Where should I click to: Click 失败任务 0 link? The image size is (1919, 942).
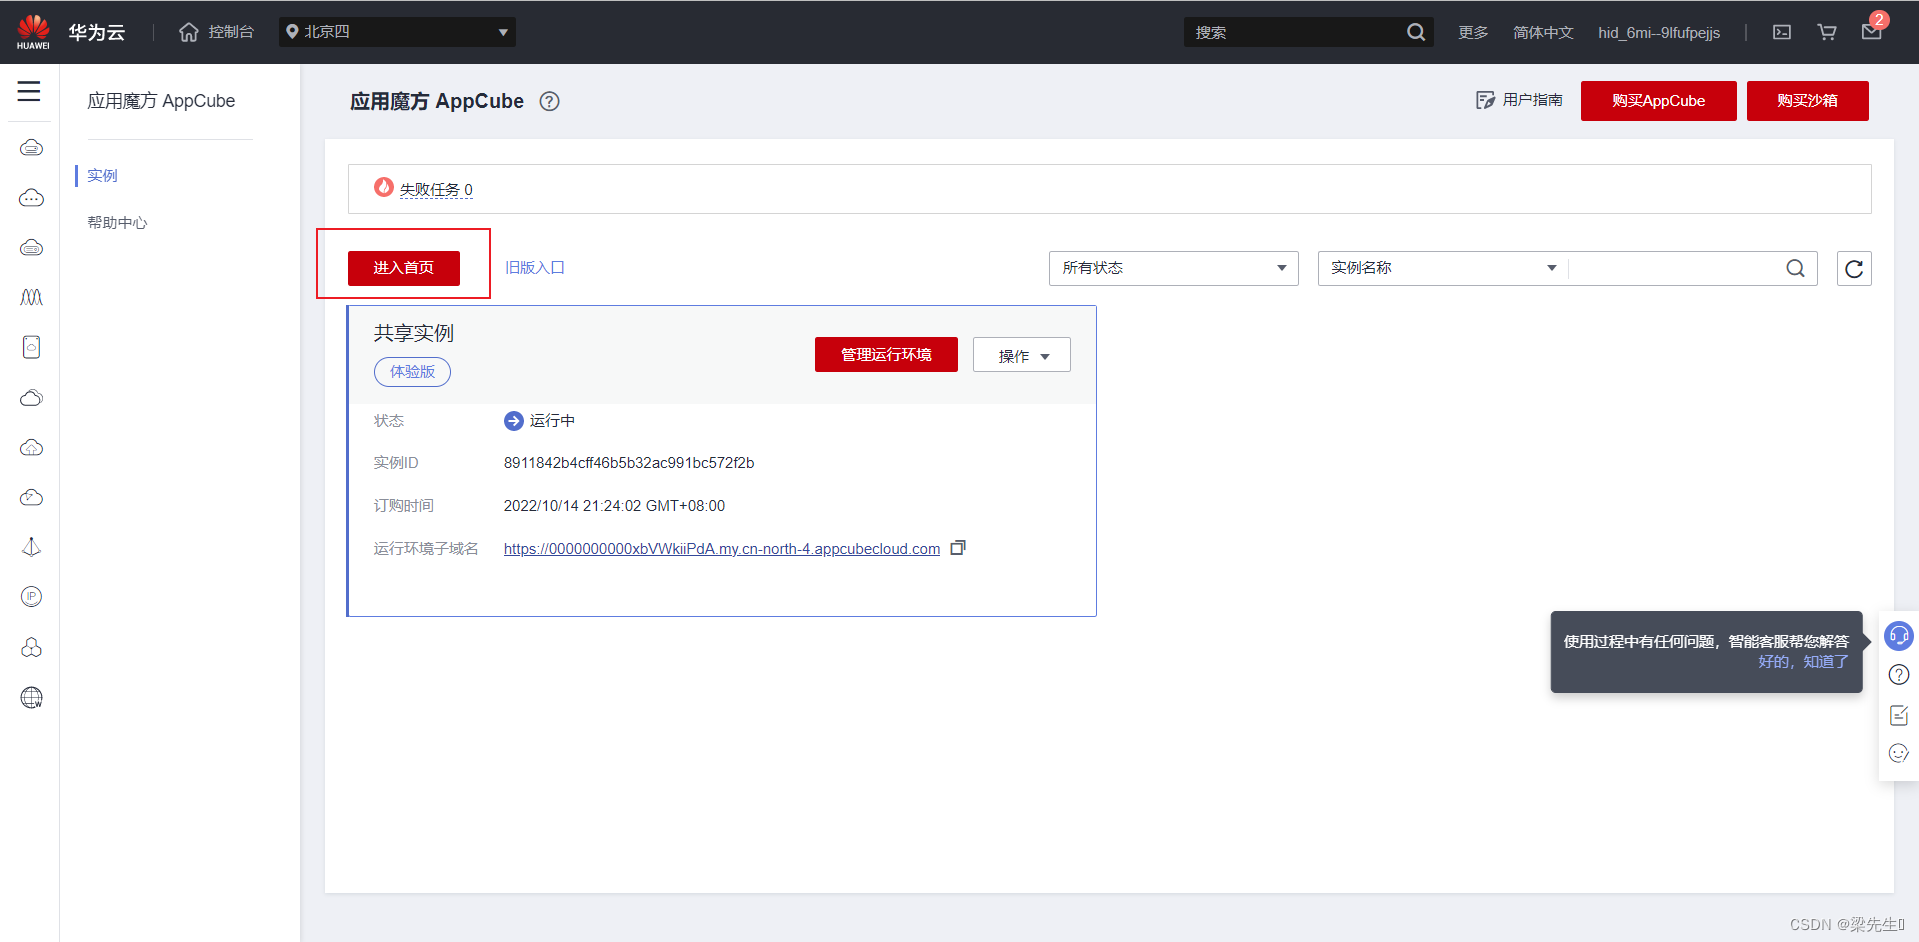pyautogui.click(x=436, y=189)
